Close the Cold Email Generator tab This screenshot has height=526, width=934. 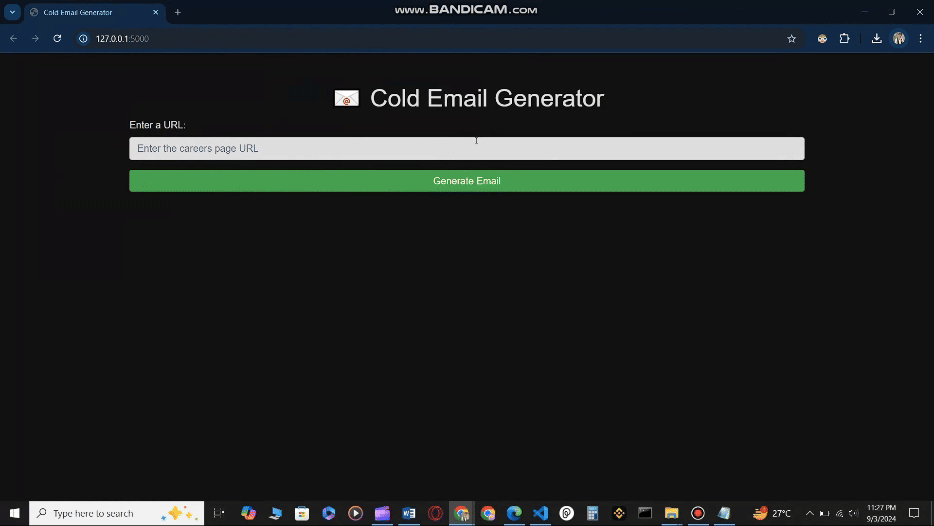point(155,13)
